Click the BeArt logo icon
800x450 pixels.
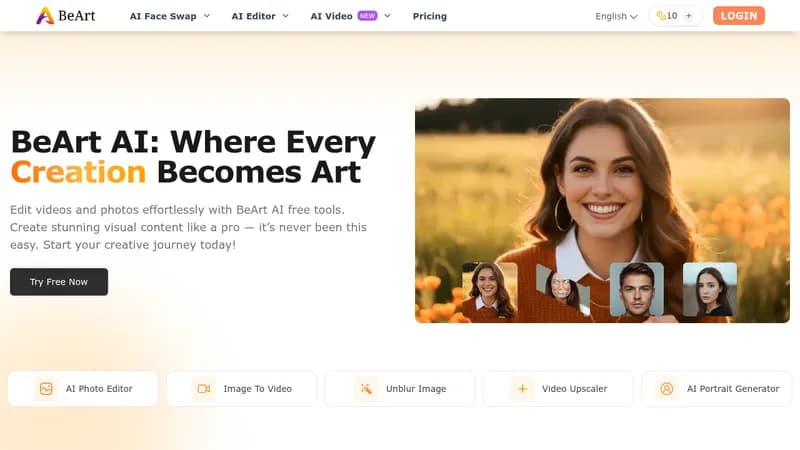[45, 16]
